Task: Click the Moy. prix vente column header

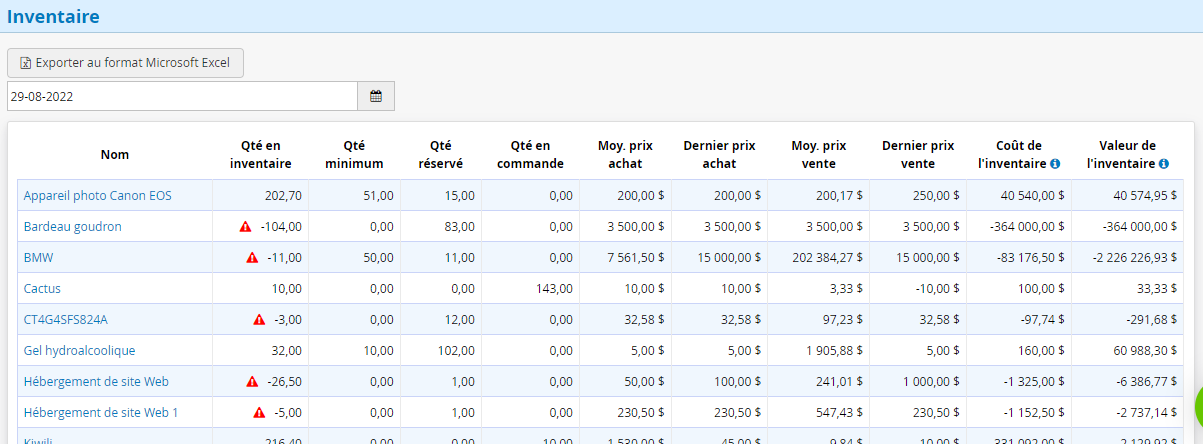Action: tap(818, 154)
